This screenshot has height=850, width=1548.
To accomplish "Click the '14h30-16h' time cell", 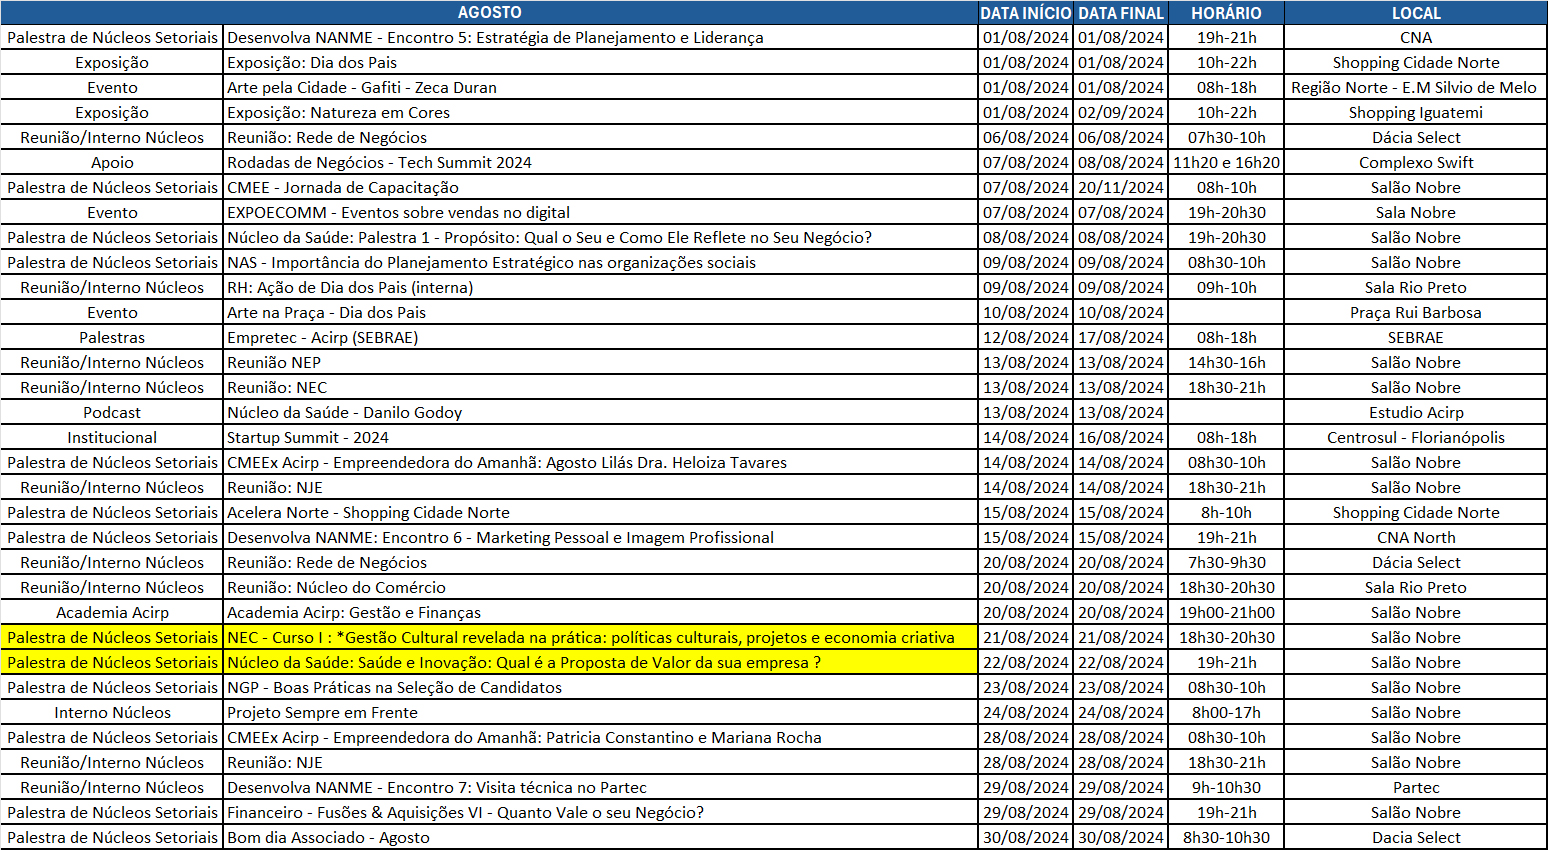I will click(x=1226, y=362).
